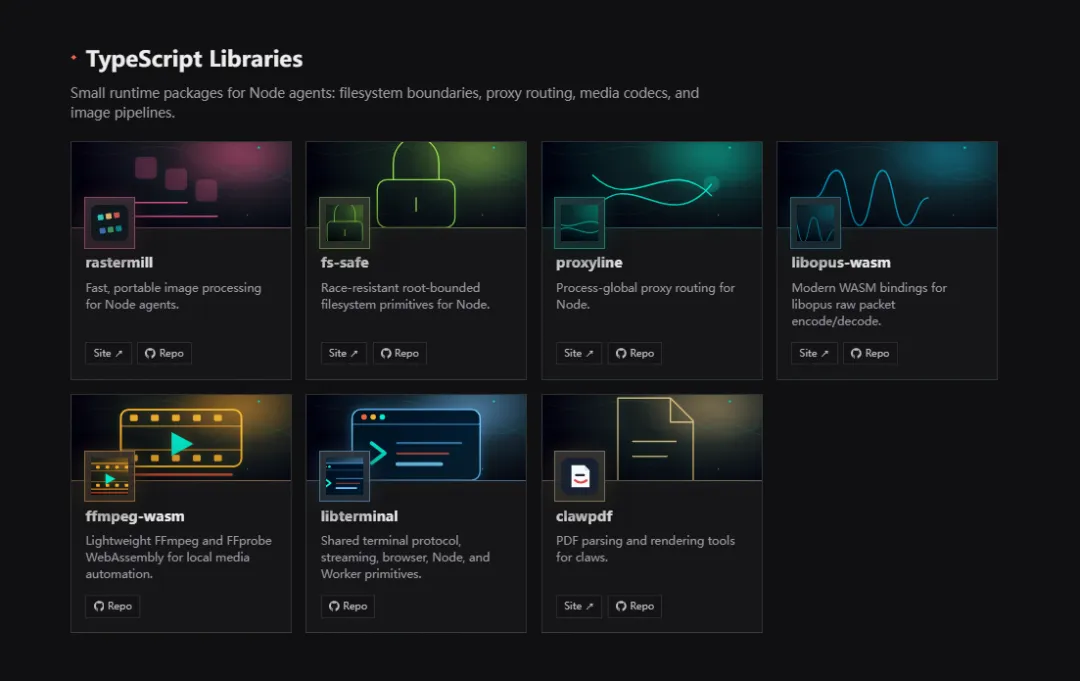Select the proxyline card title

[x=589, y=263]
